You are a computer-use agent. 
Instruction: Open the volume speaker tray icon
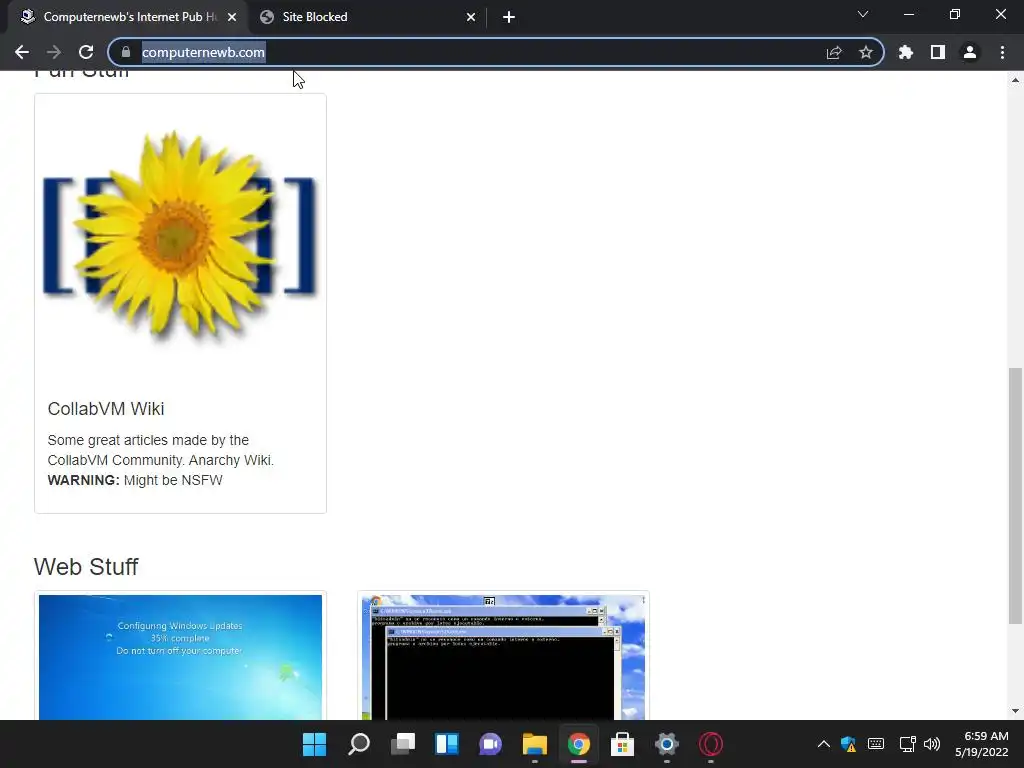pos(932,744)
